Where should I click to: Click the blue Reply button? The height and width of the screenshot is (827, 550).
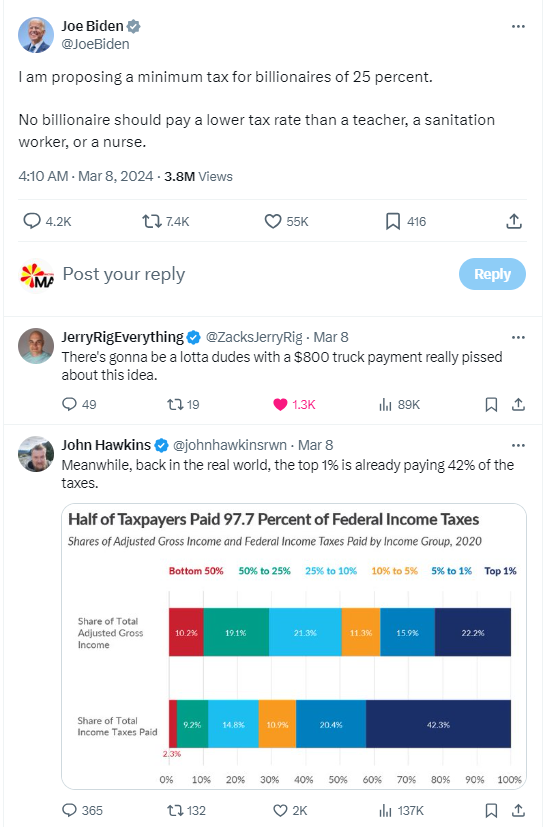492,274
